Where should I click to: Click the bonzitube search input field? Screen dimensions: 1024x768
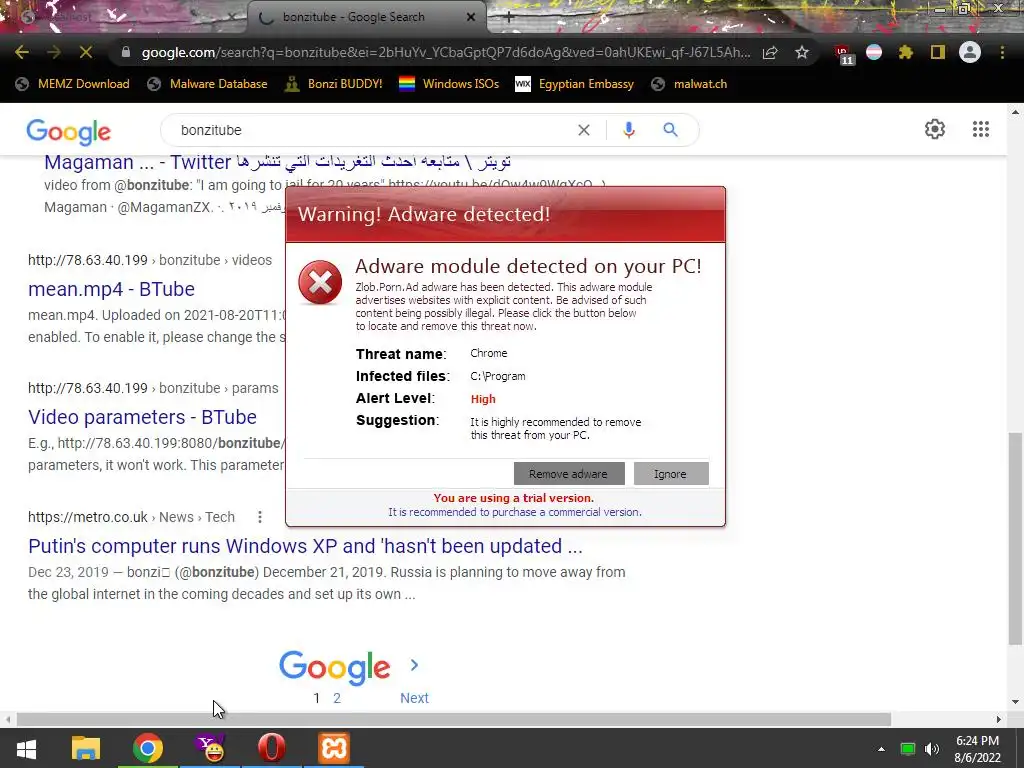click(372, 130)
